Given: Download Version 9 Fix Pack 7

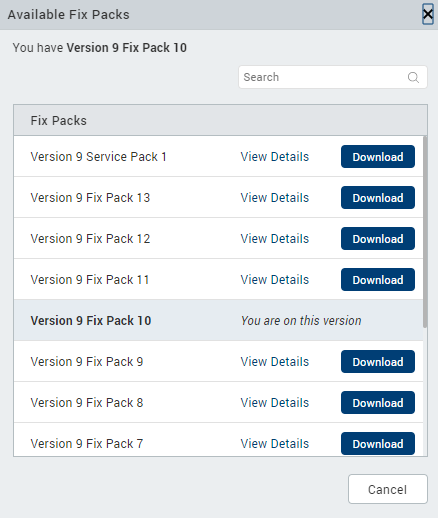Looking at the screenshot, I should pos(378,444).
